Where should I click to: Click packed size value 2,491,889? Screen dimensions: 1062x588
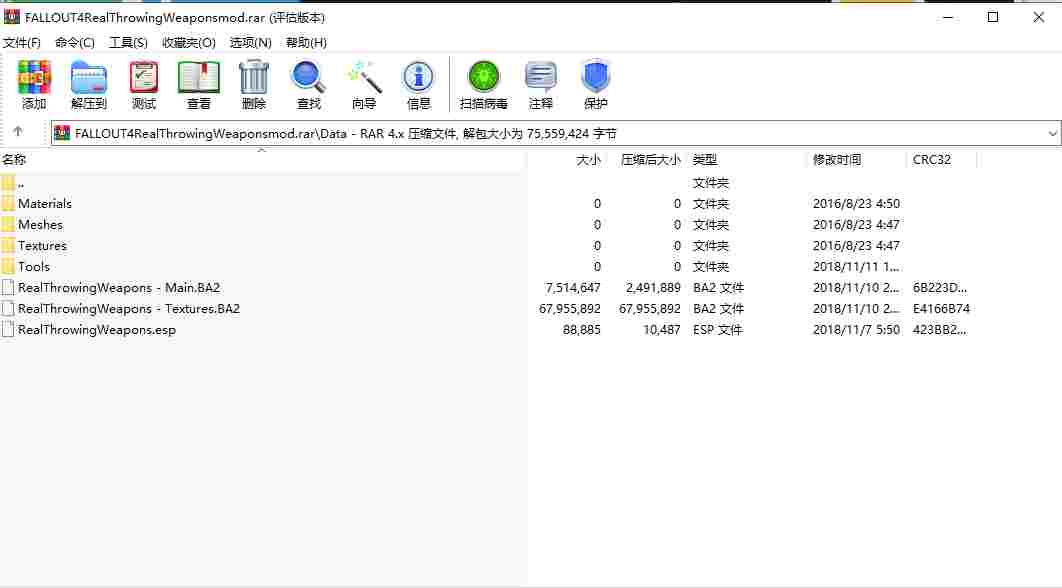653,287
